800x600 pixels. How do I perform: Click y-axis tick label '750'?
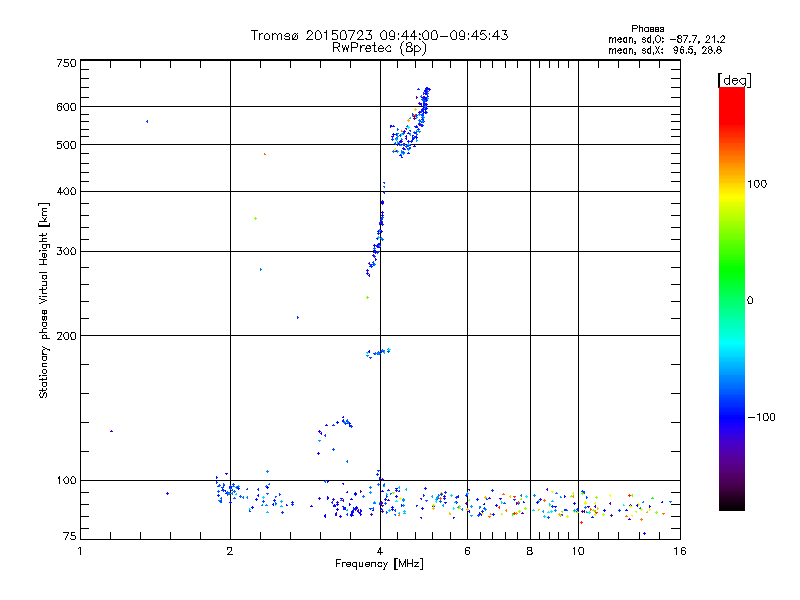point(66,63)
